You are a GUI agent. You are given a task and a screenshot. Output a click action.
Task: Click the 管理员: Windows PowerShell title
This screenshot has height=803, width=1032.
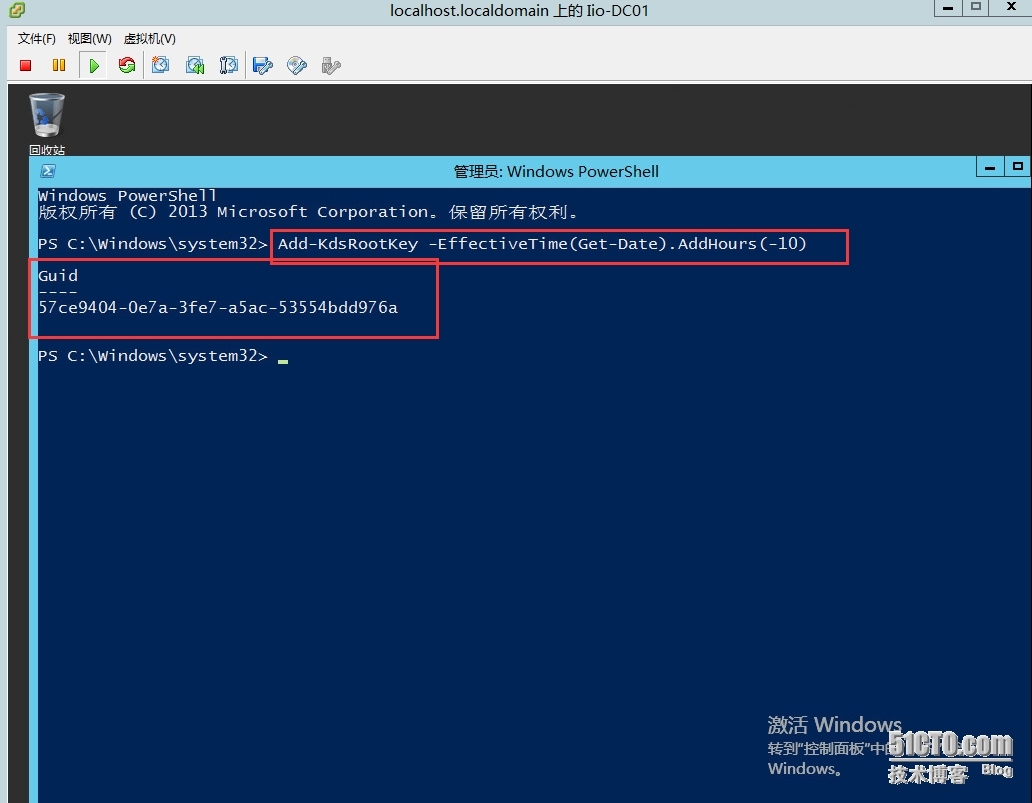tap(556, 172)
